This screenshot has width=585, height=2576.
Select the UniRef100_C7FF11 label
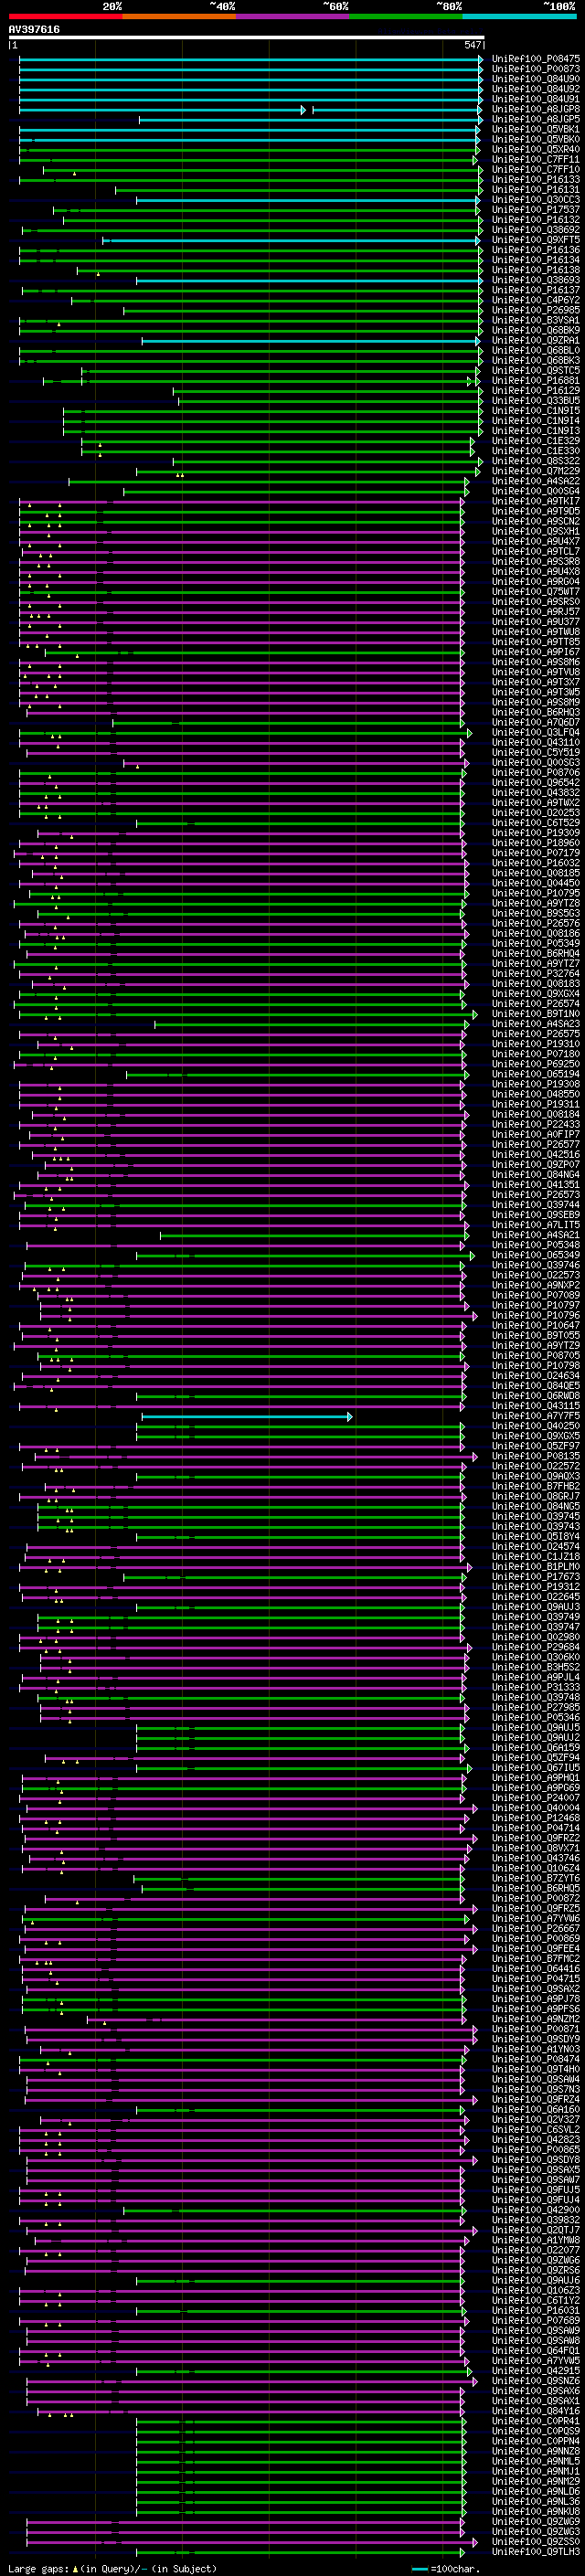tap(535, 159)
